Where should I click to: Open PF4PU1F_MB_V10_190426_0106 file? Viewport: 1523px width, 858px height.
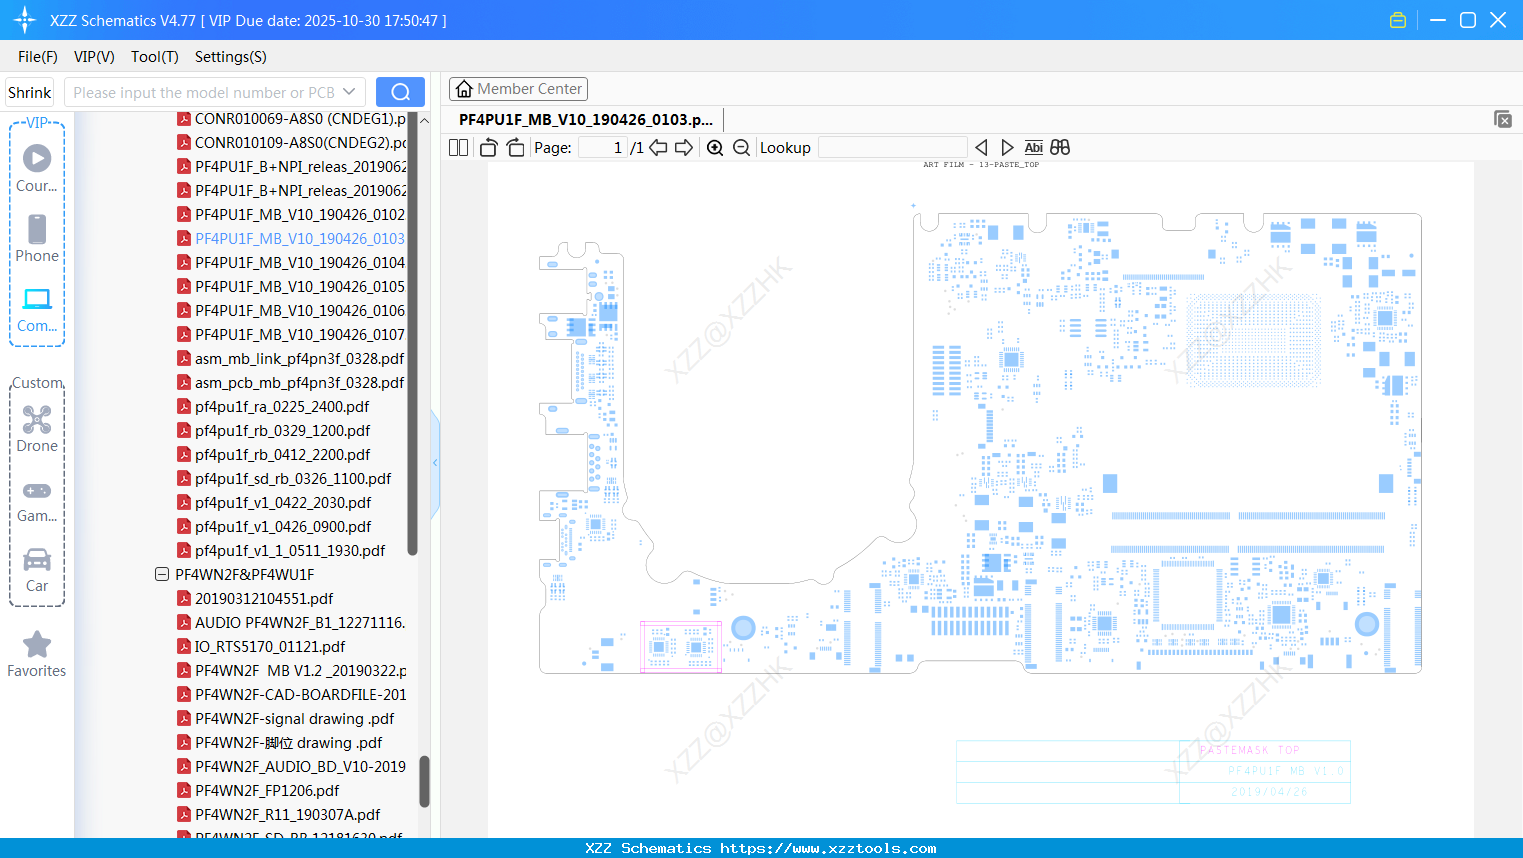300,311
